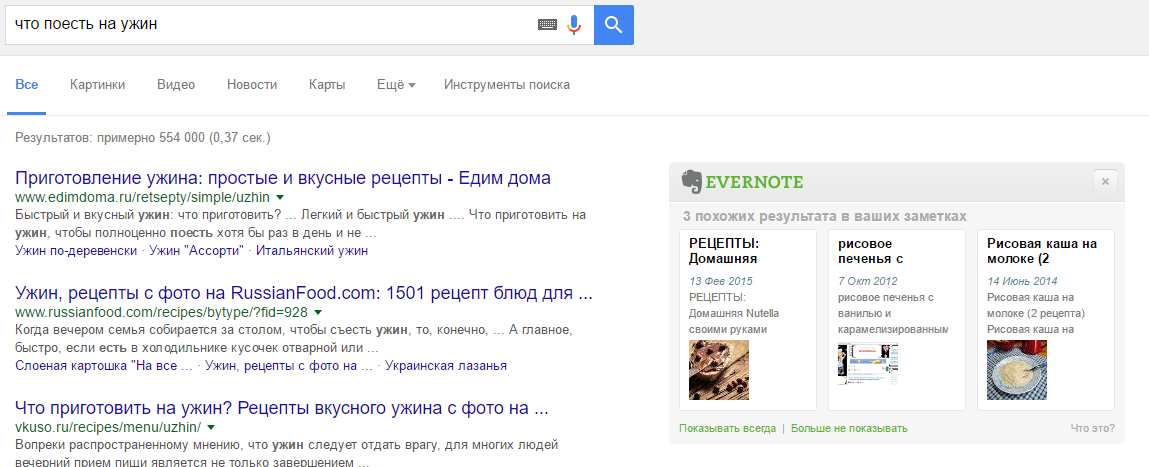Open the 'Слоеная картошка "На все ...' sitelink
Screen dimensions: 1149x467
tap(104, 366)
